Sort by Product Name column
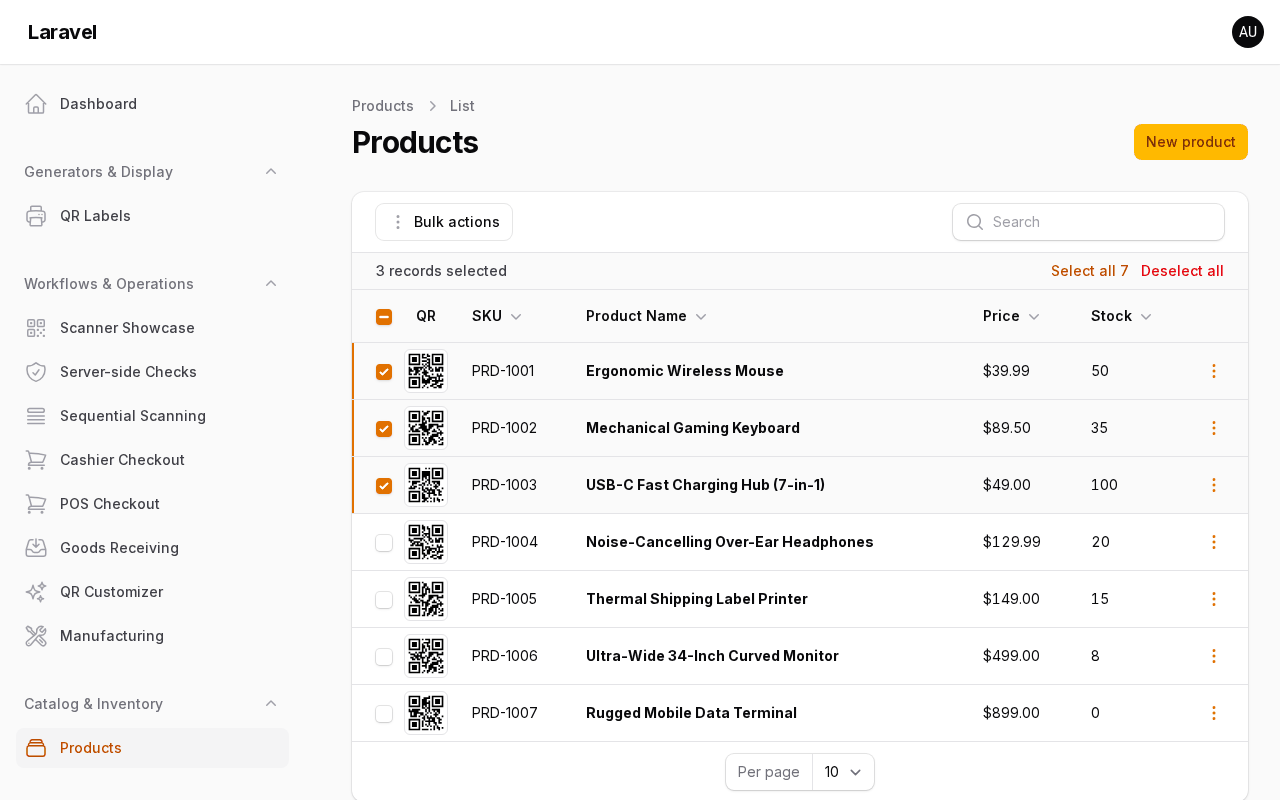The width and height of the screenshot is (1280, 800). [x=646, y=316]
